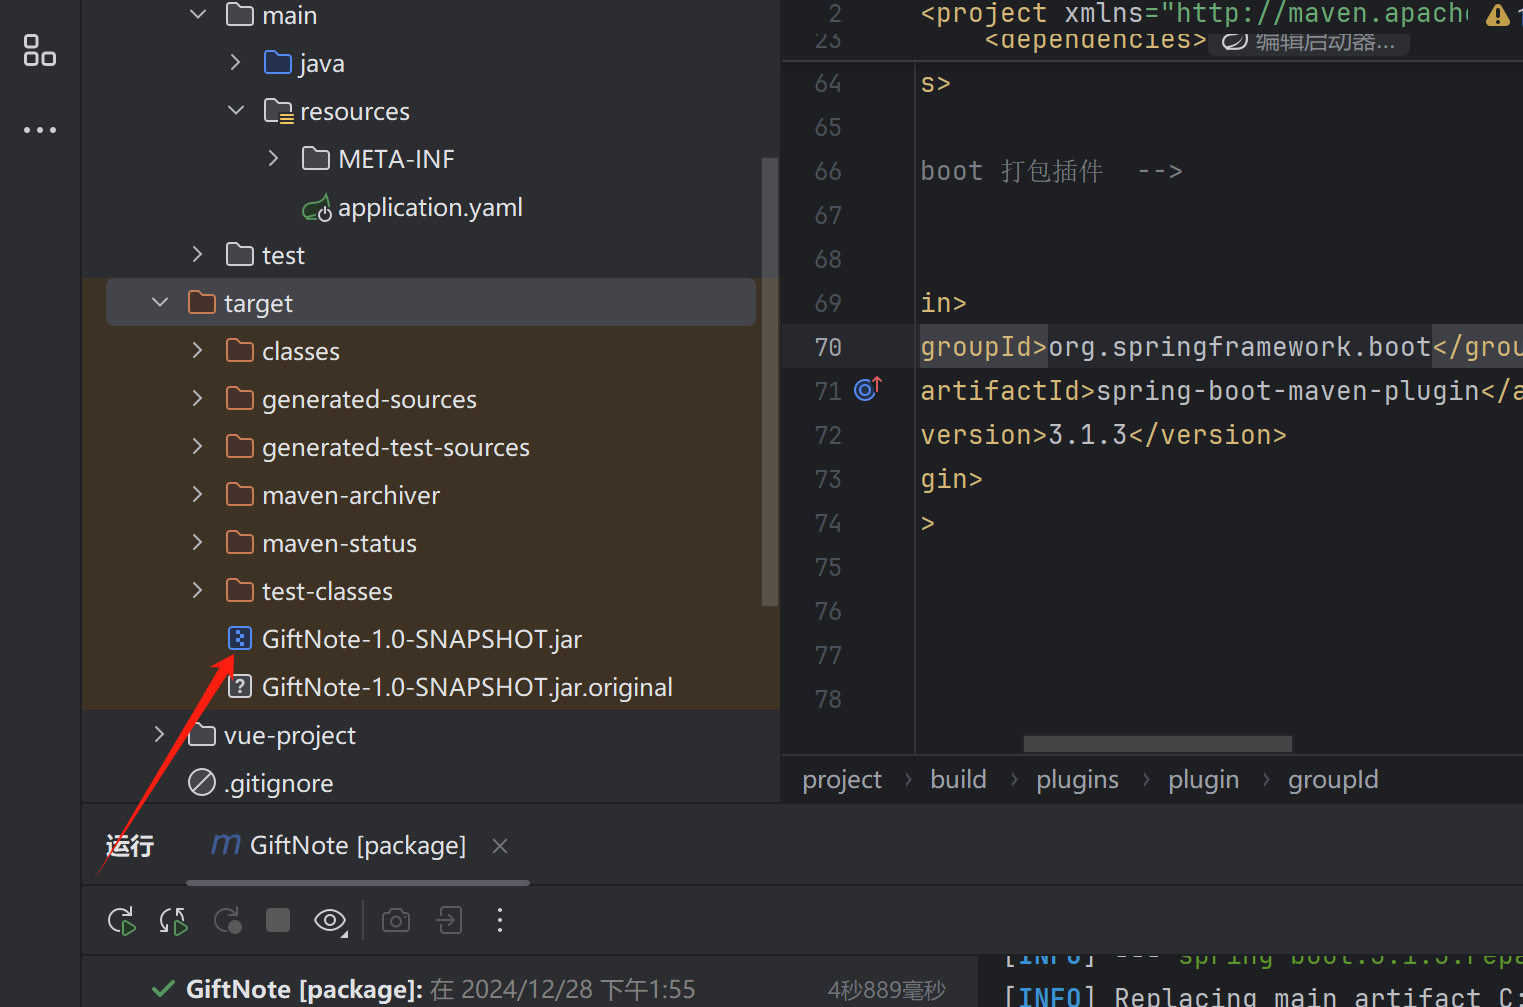Click the jar.original unknown file icon

pyautogui.click(x=240, y=686)
